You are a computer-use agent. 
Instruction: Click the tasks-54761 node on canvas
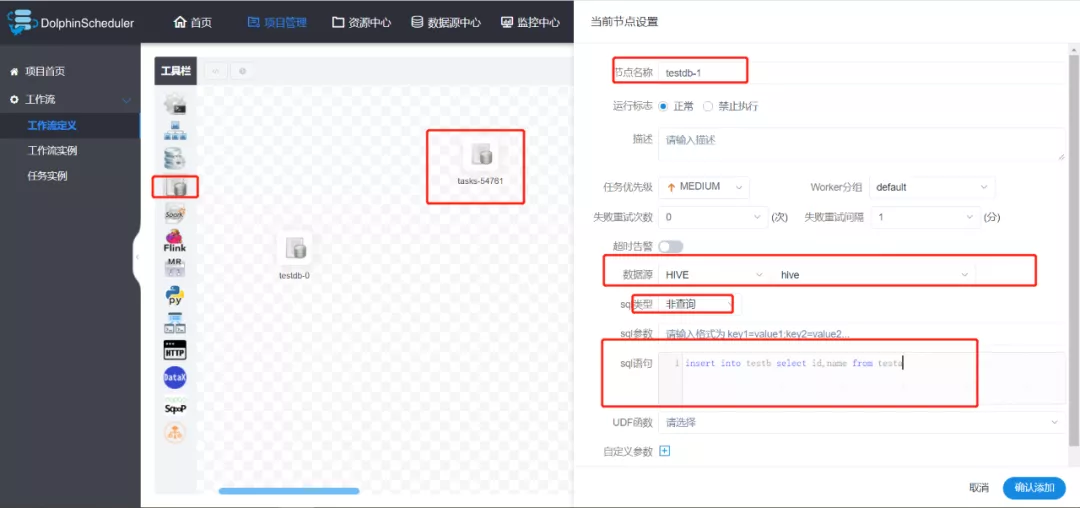coord(481,156)
